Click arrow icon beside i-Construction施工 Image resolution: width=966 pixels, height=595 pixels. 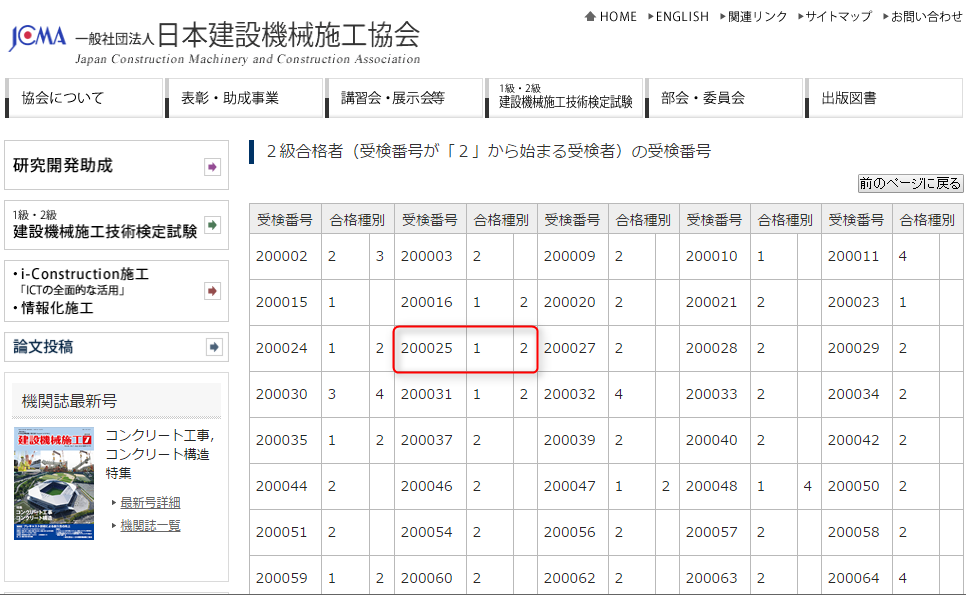click(x=212, y=291)
